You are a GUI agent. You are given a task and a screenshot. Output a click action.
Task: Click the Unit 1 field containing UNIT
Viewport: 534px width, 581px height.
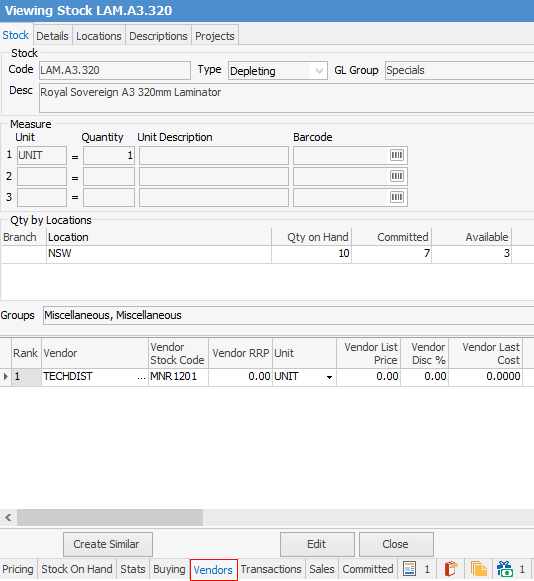[x=42, y=155]
